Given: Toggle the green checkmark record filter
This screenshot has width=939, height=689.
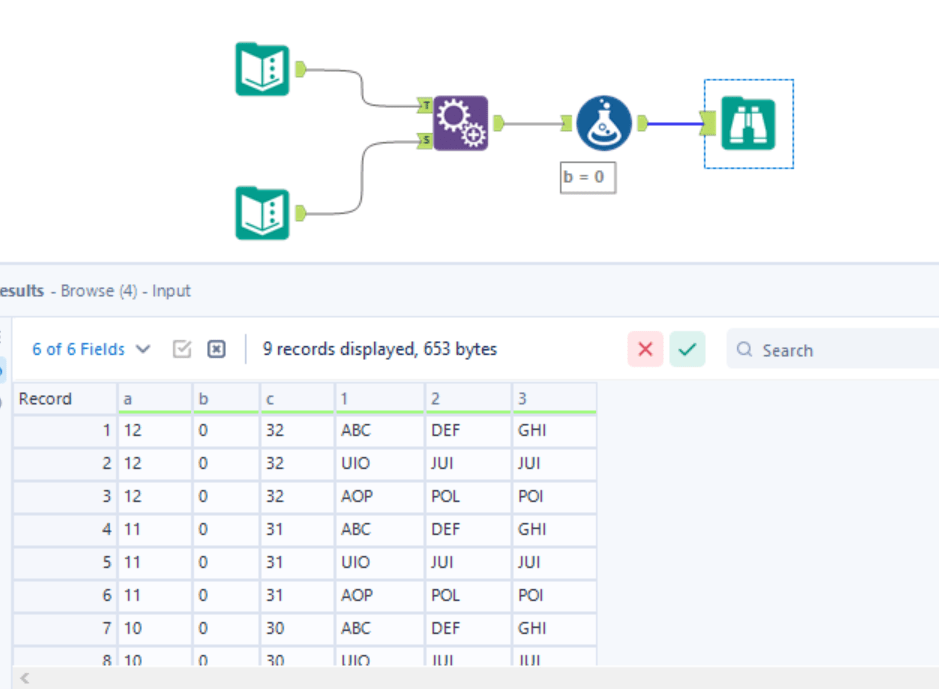Looking at the screenshot, I should [x=687, y=349].
